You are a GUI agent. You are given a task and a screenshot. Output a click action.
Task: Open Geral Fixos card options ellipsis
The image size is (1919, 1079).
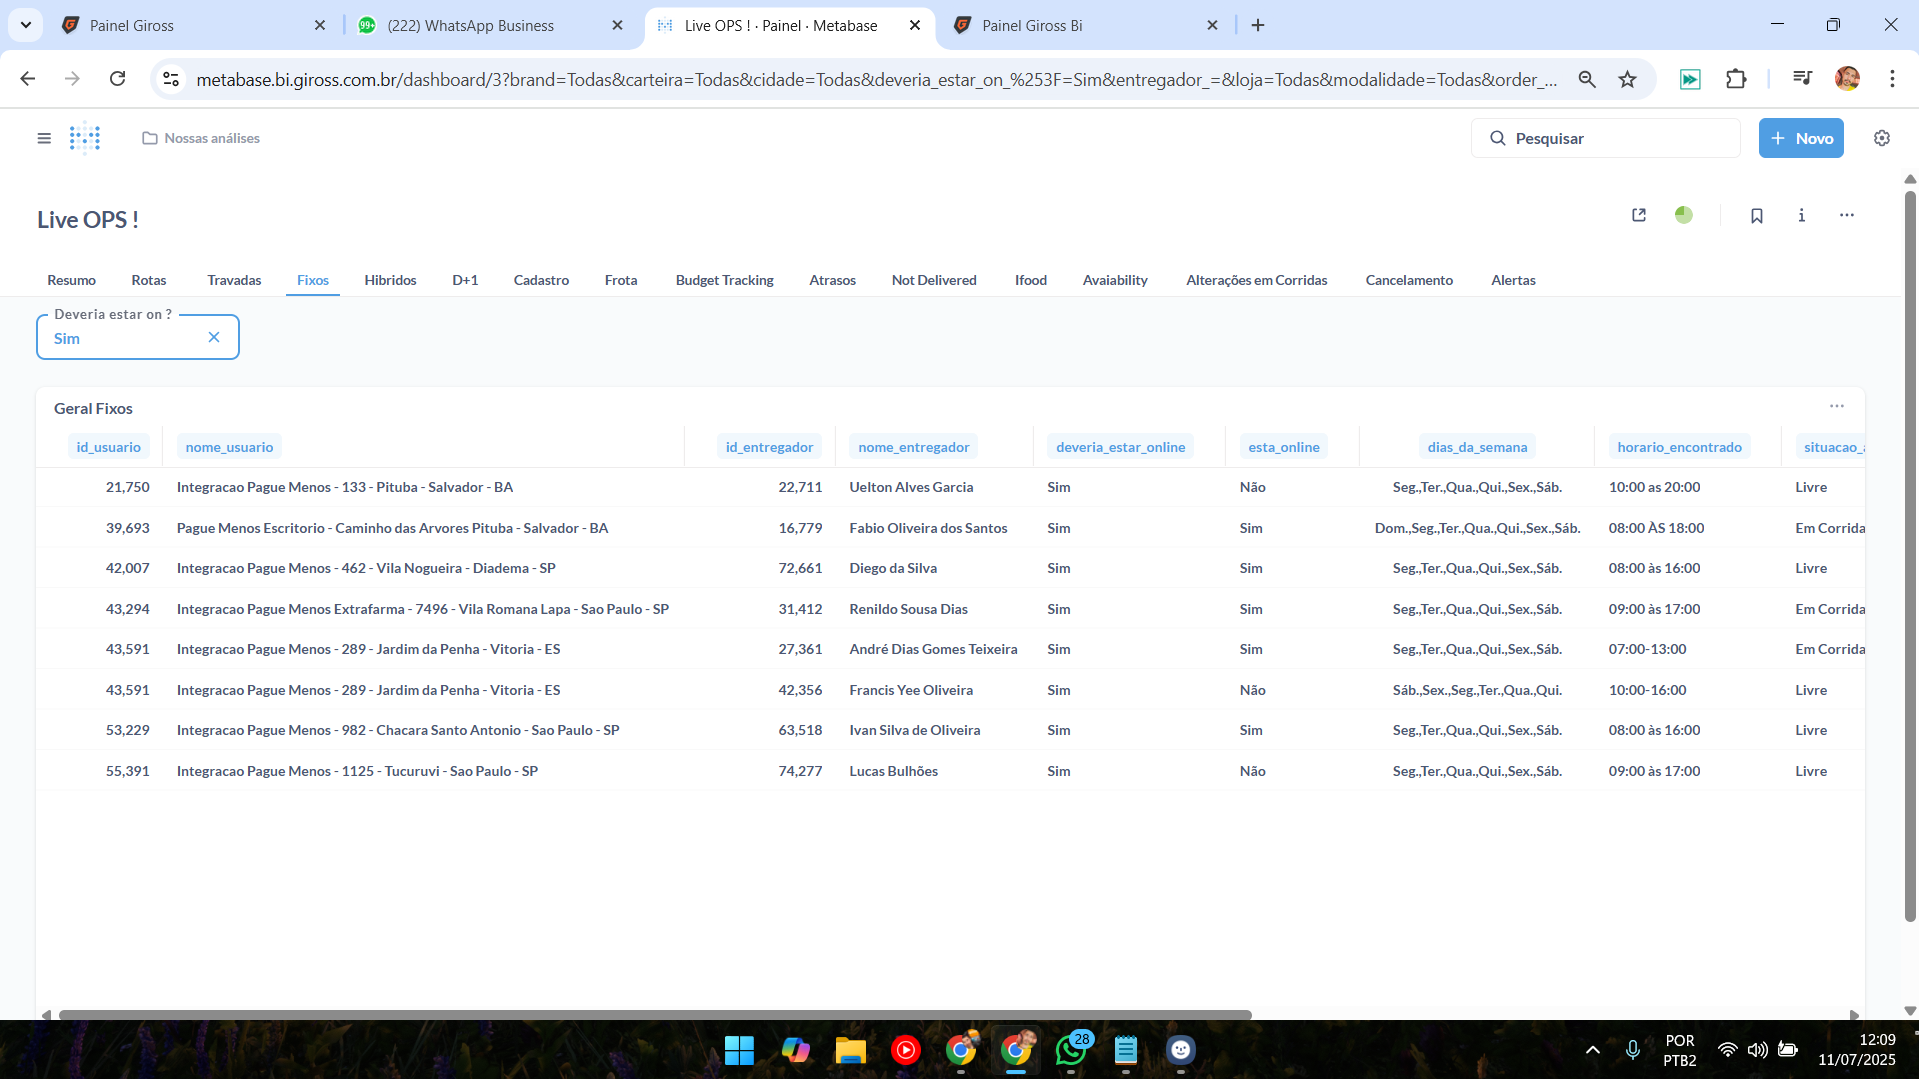1837,406
